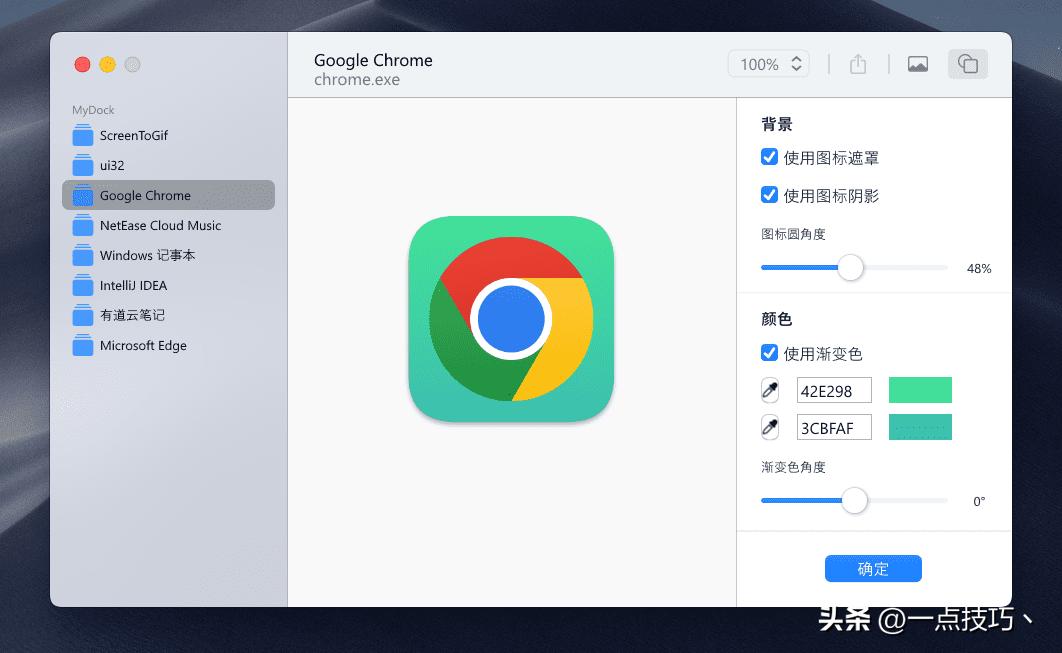The height and width of the screenshot is (653, 1062).
Task: Click the shape overlay icon in toolbar
Action: (x=967, y=63)
